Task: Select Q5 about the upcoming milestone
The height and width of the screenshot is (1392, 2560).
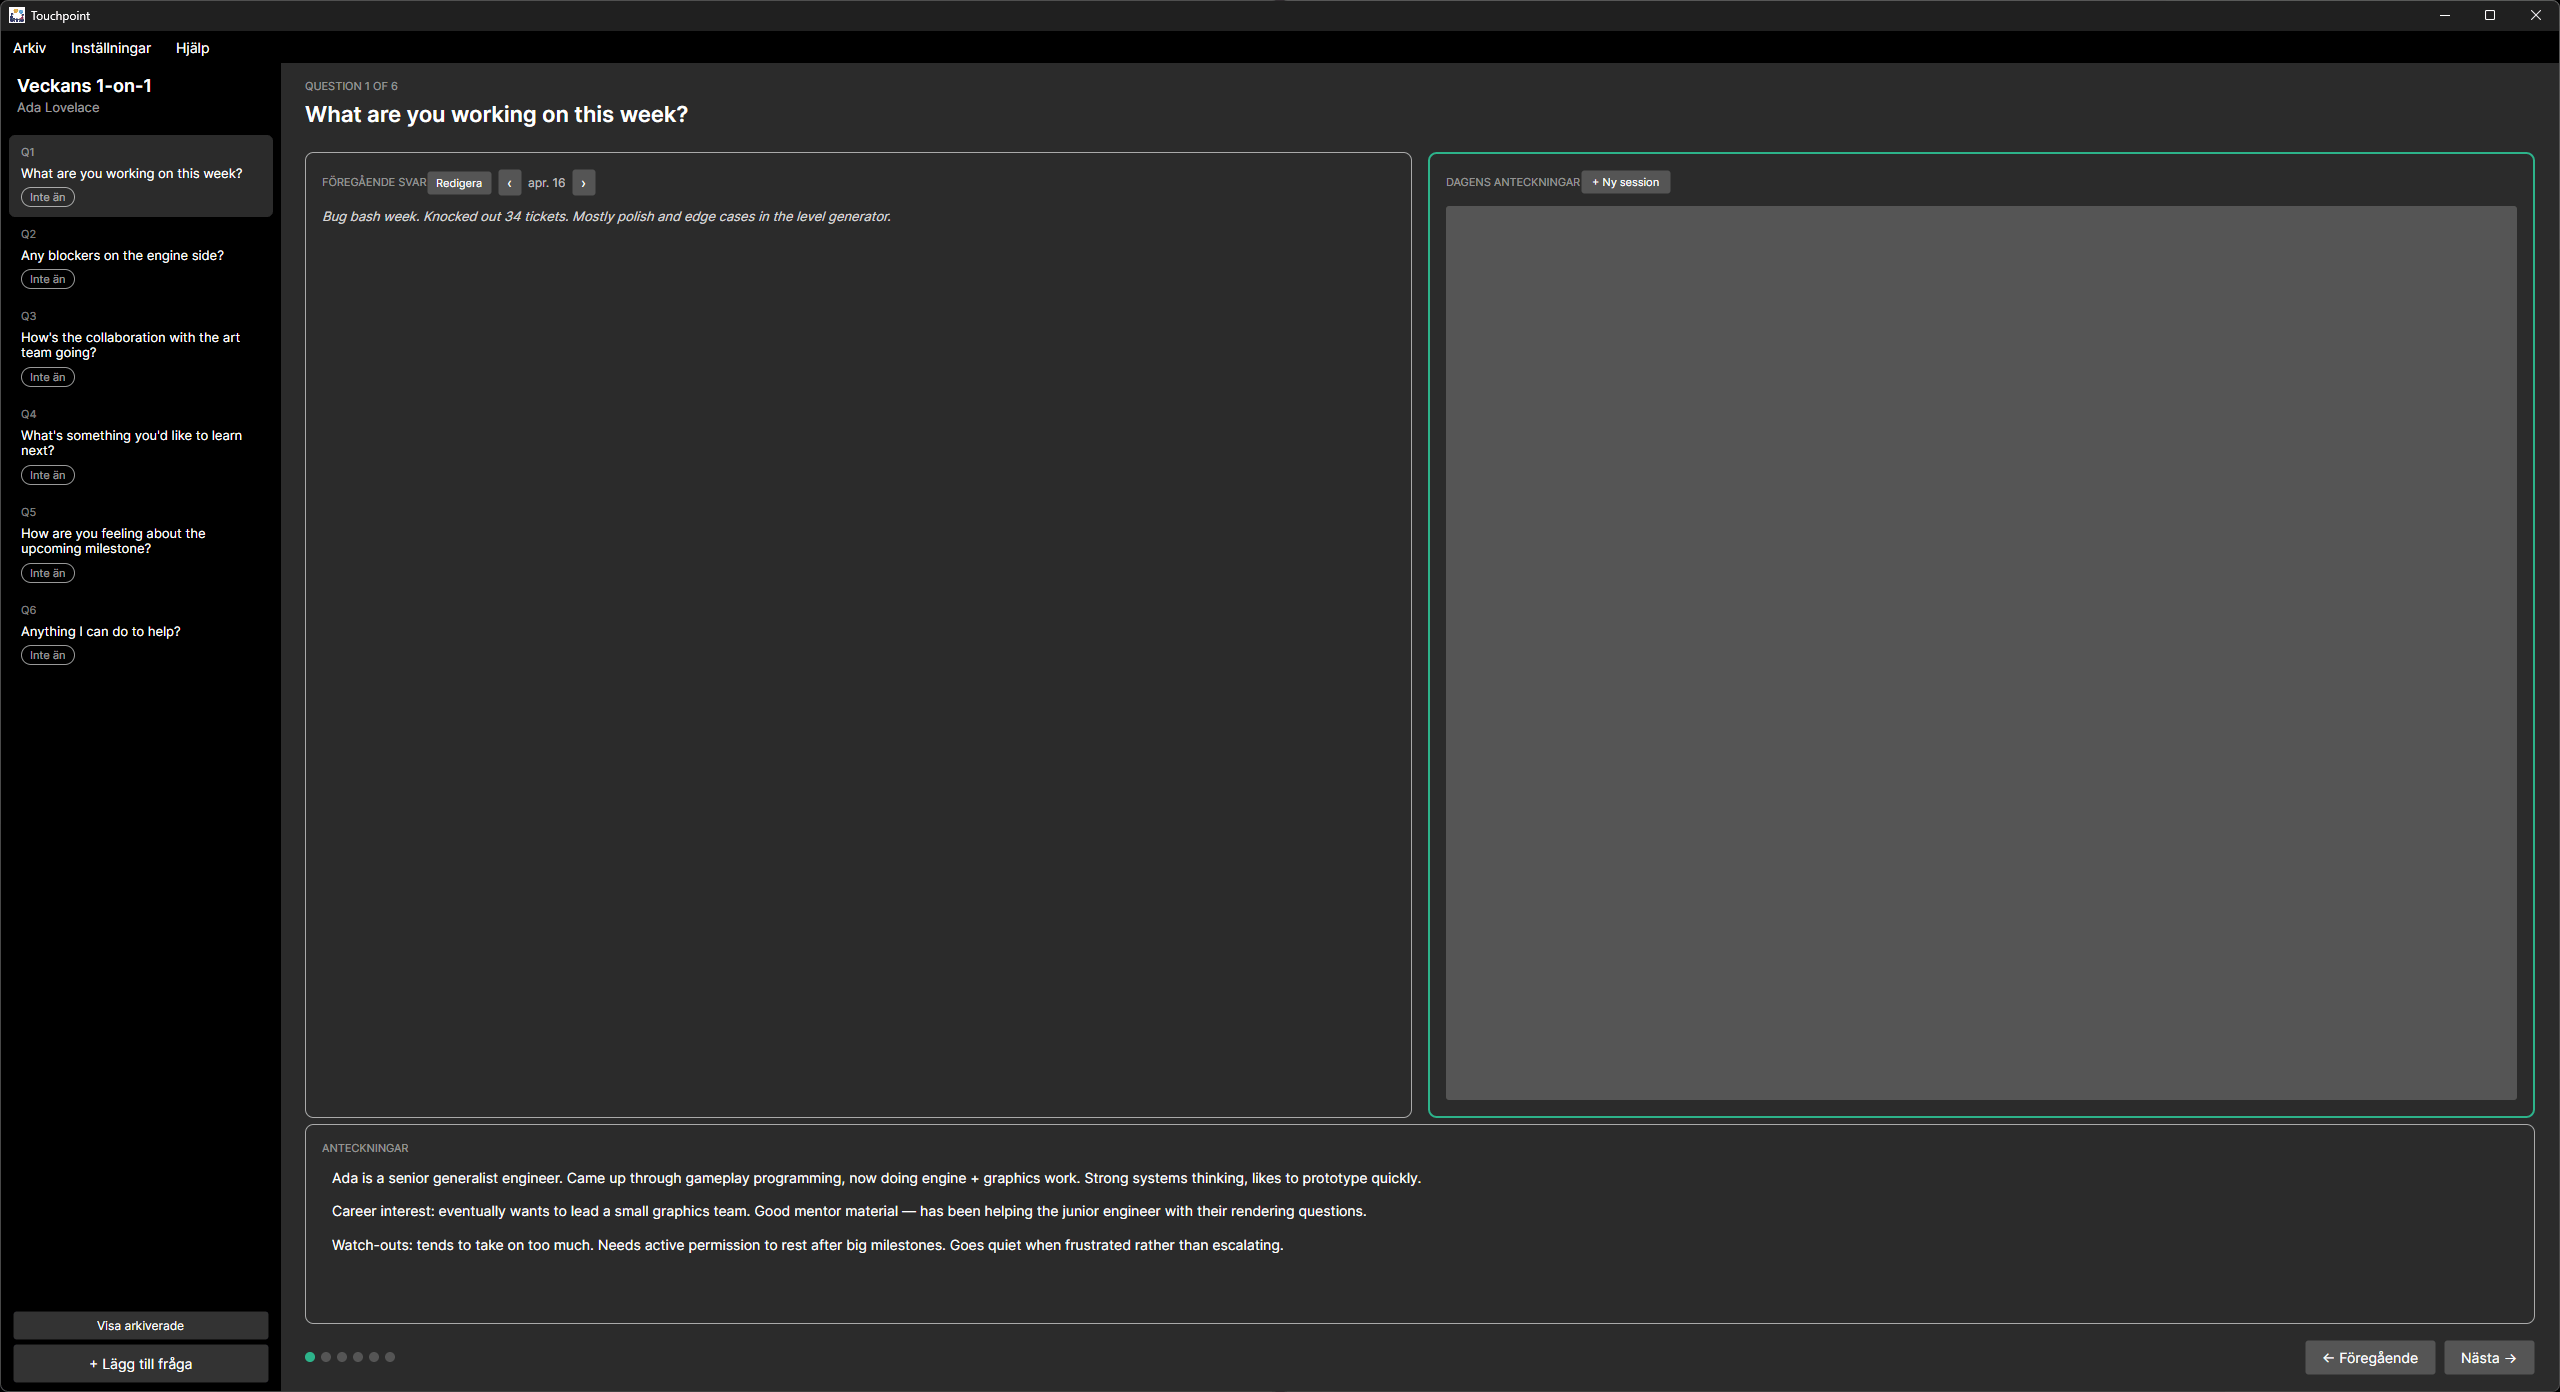Action: coord(112,541)
